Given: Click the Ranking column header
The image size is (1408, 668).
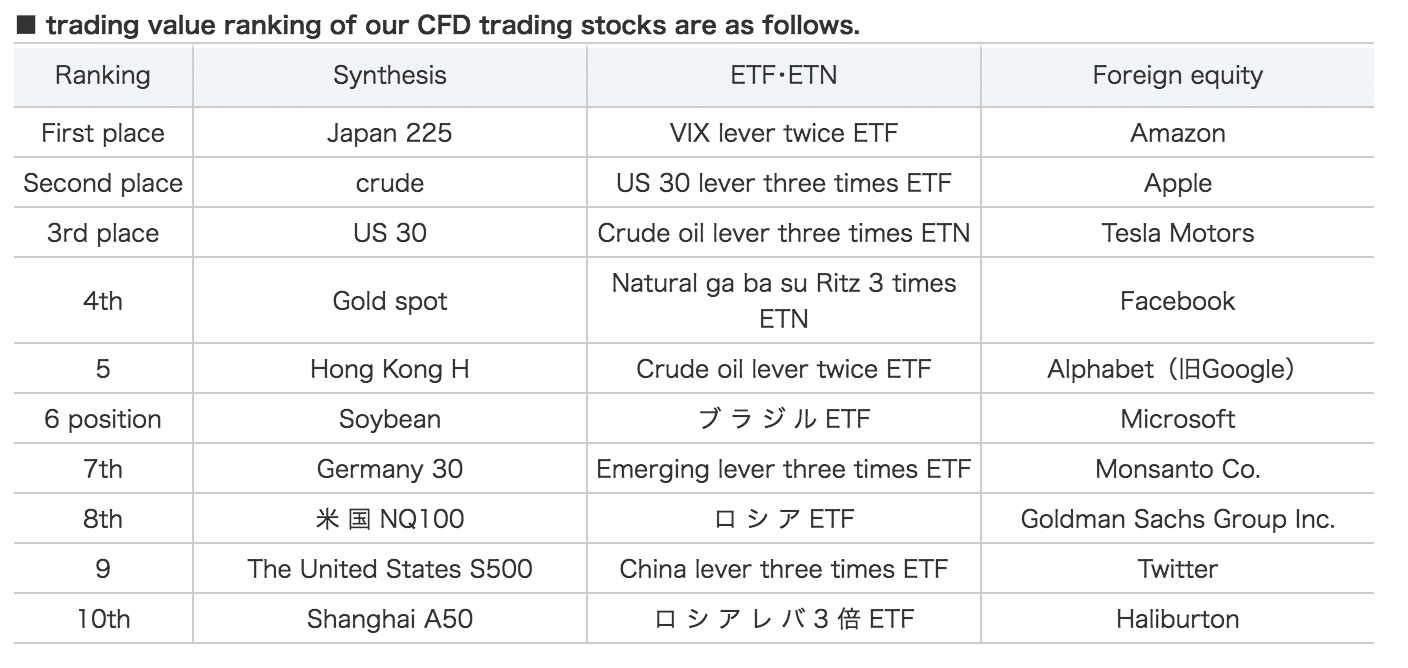Looking at the screenshot, I should pos(102,75).
